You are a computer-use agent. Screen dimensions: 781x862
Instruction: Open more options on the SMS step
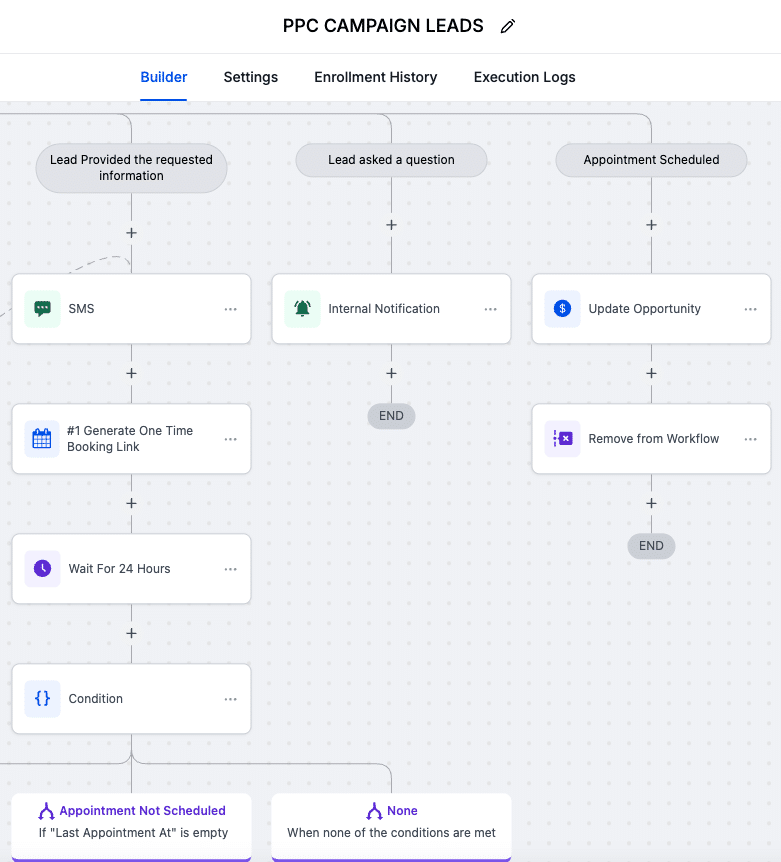pos(231,309)
